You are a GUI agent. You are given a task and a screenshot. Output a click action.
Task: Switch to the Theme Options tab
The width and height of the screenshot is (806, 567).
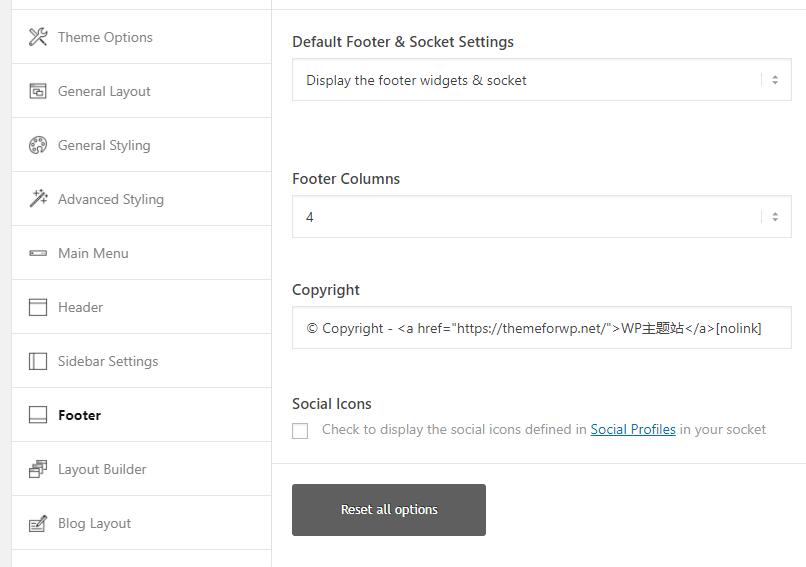pos(105,37)
